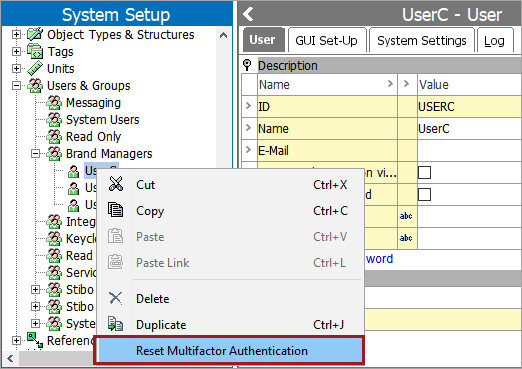Click the second user icon under Brand Managers

73,188
